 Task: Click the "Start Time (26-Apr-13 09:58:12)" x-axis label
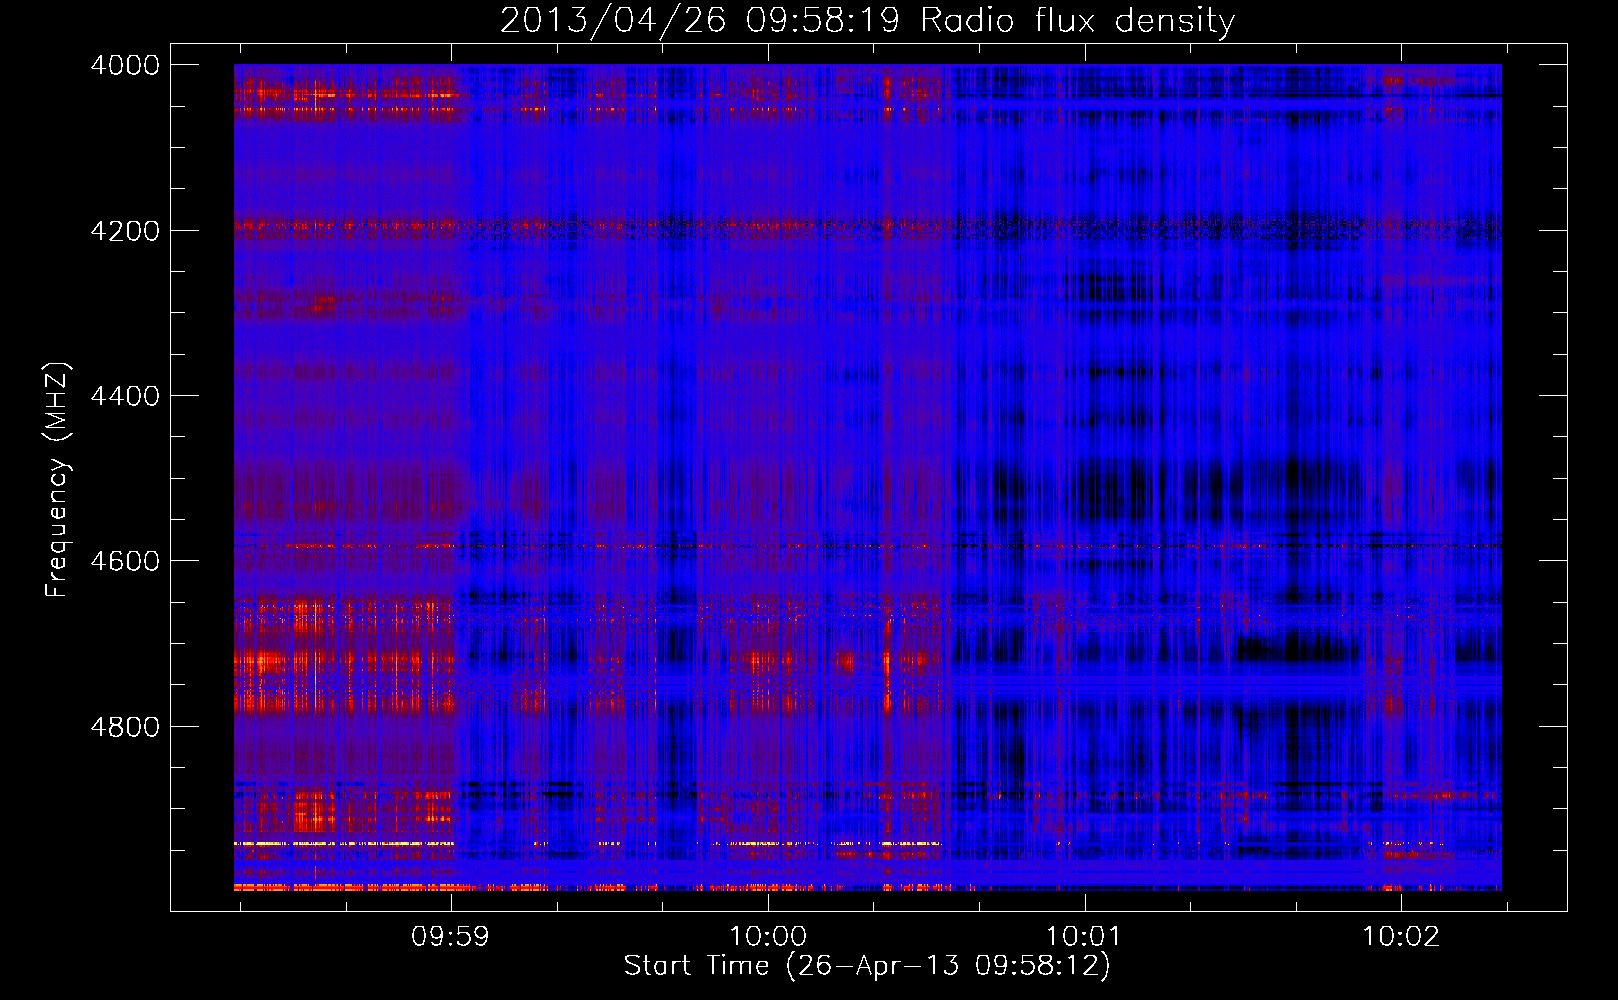pos(867,966)
